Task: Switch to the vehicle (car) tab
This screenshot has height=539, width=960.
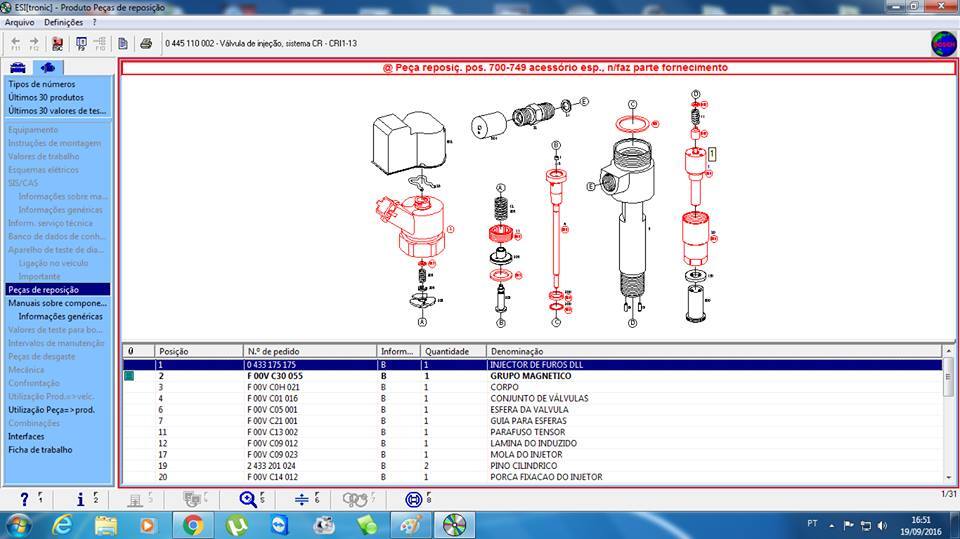Action: tap(18, 67)
